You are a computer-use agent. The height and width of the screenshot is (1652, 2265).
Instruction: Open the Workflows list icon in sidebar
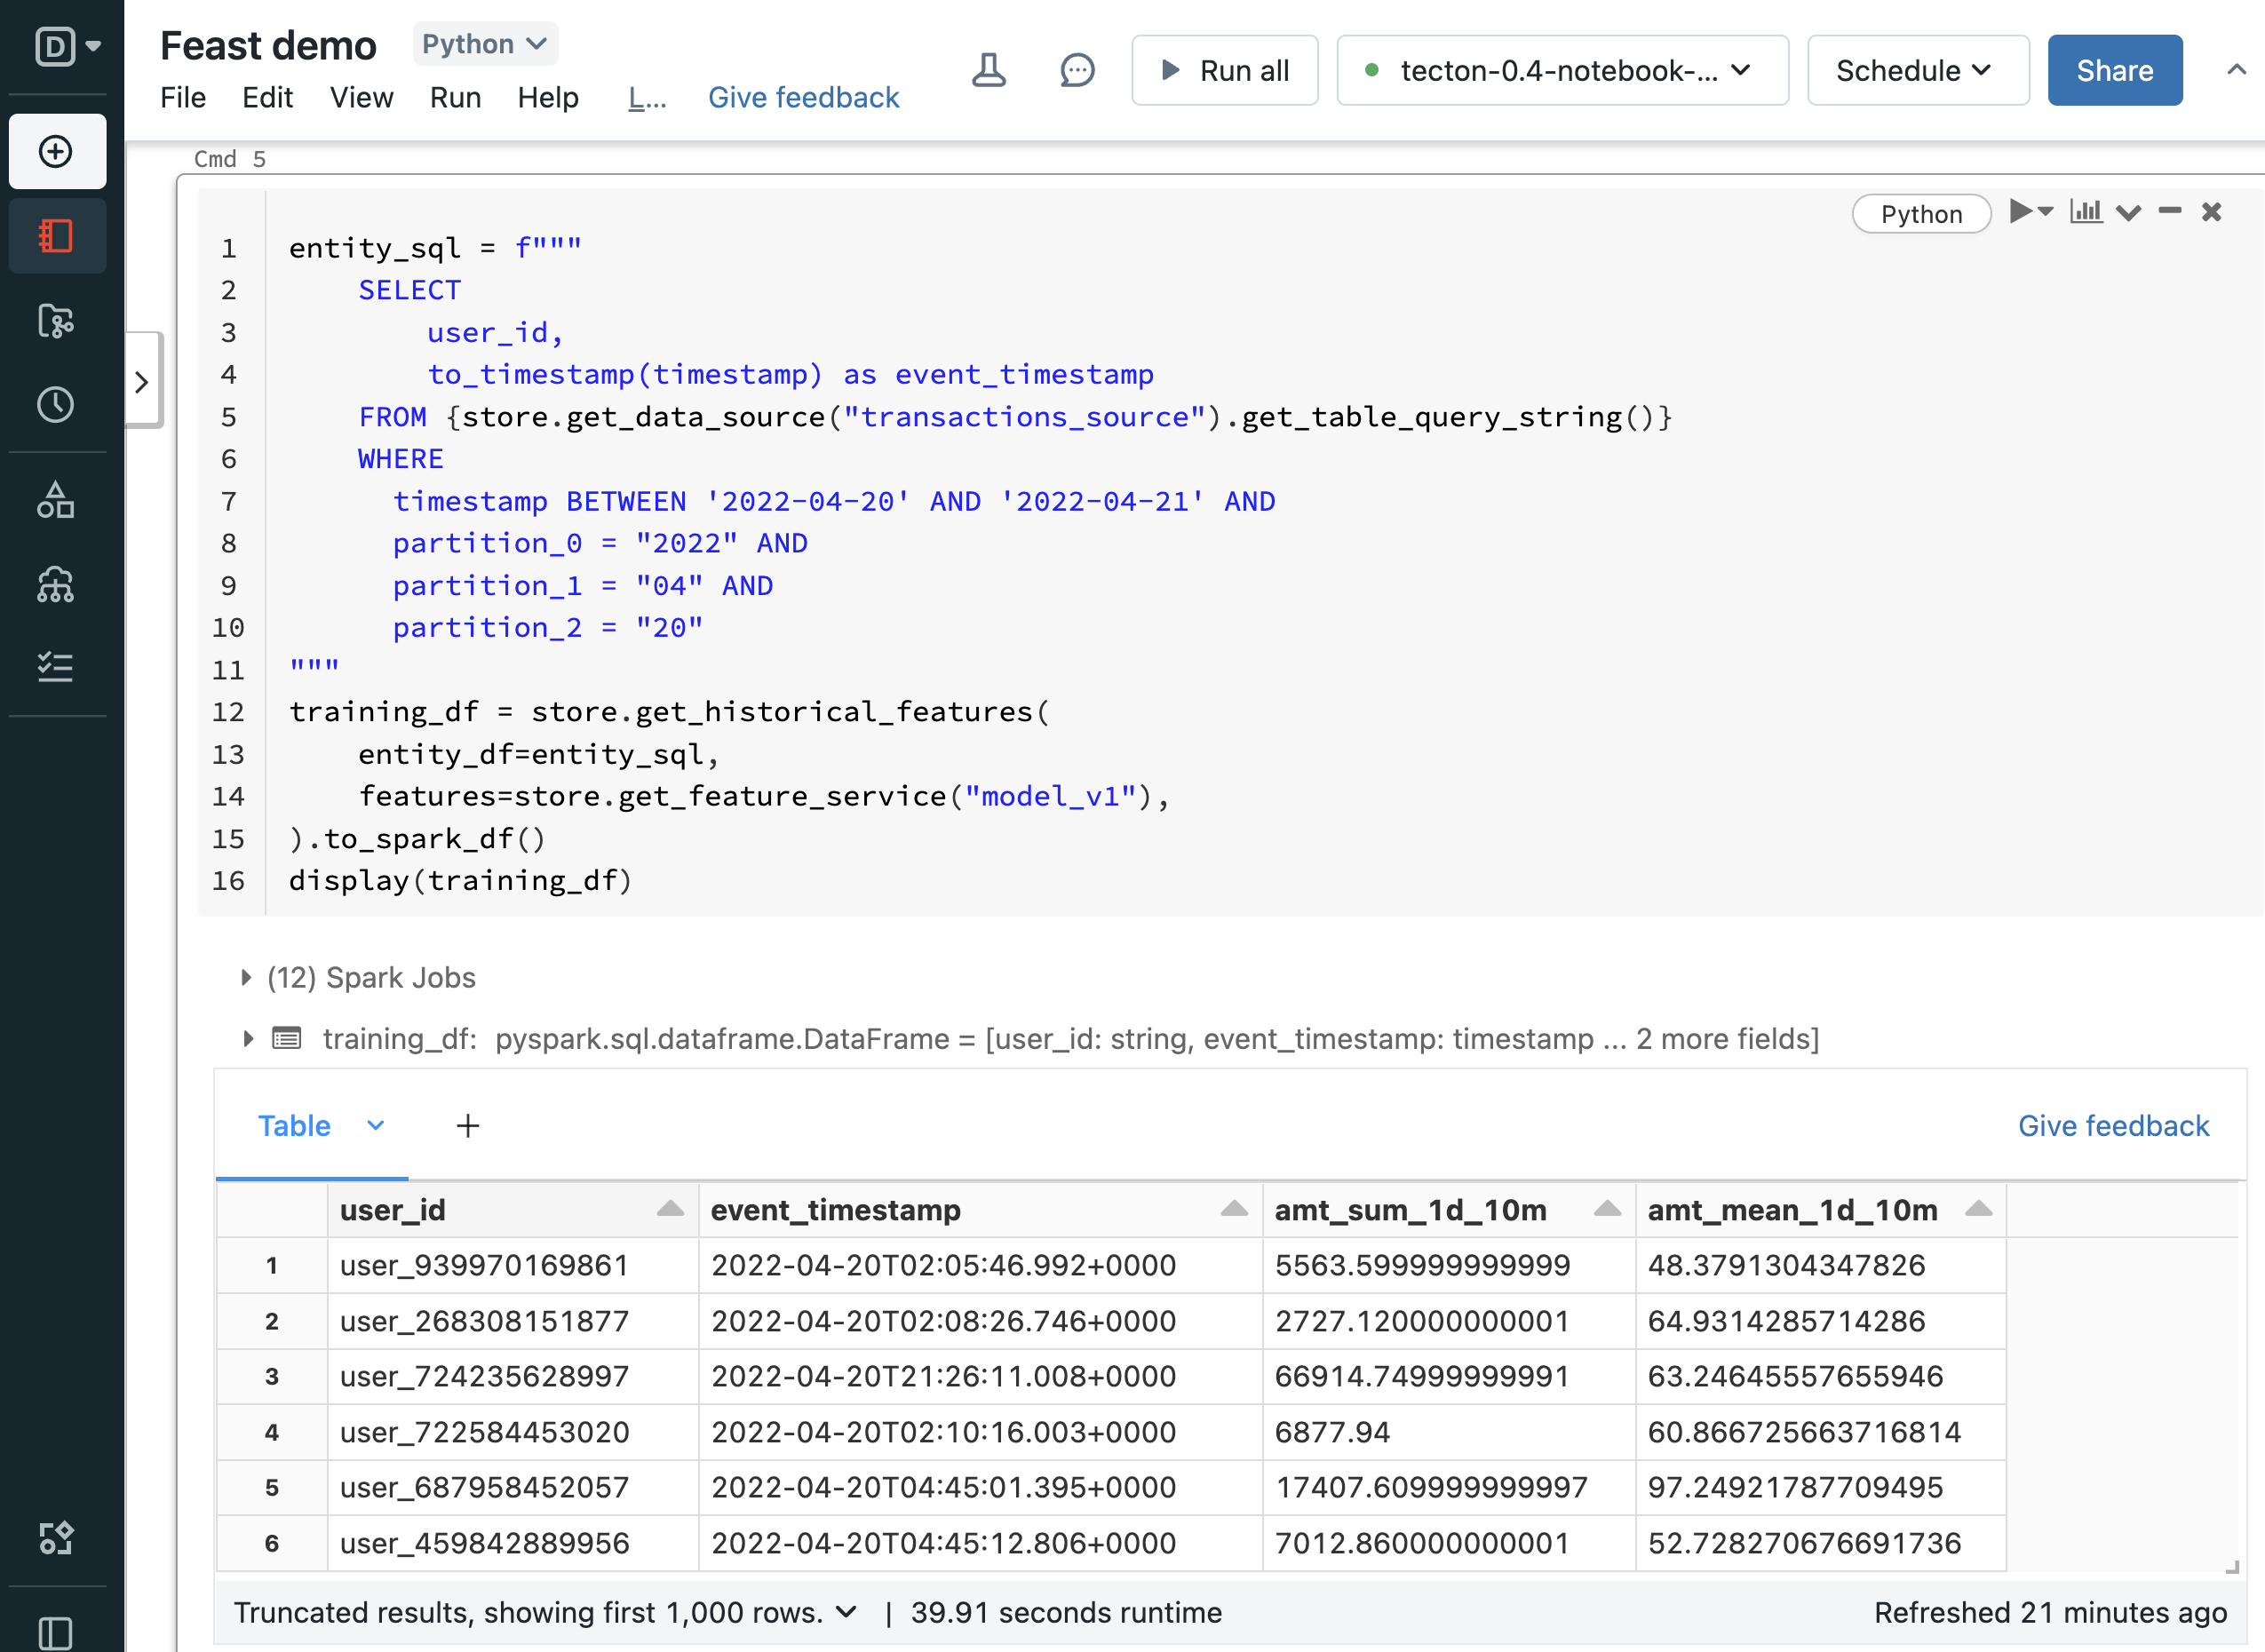(56, 667)
